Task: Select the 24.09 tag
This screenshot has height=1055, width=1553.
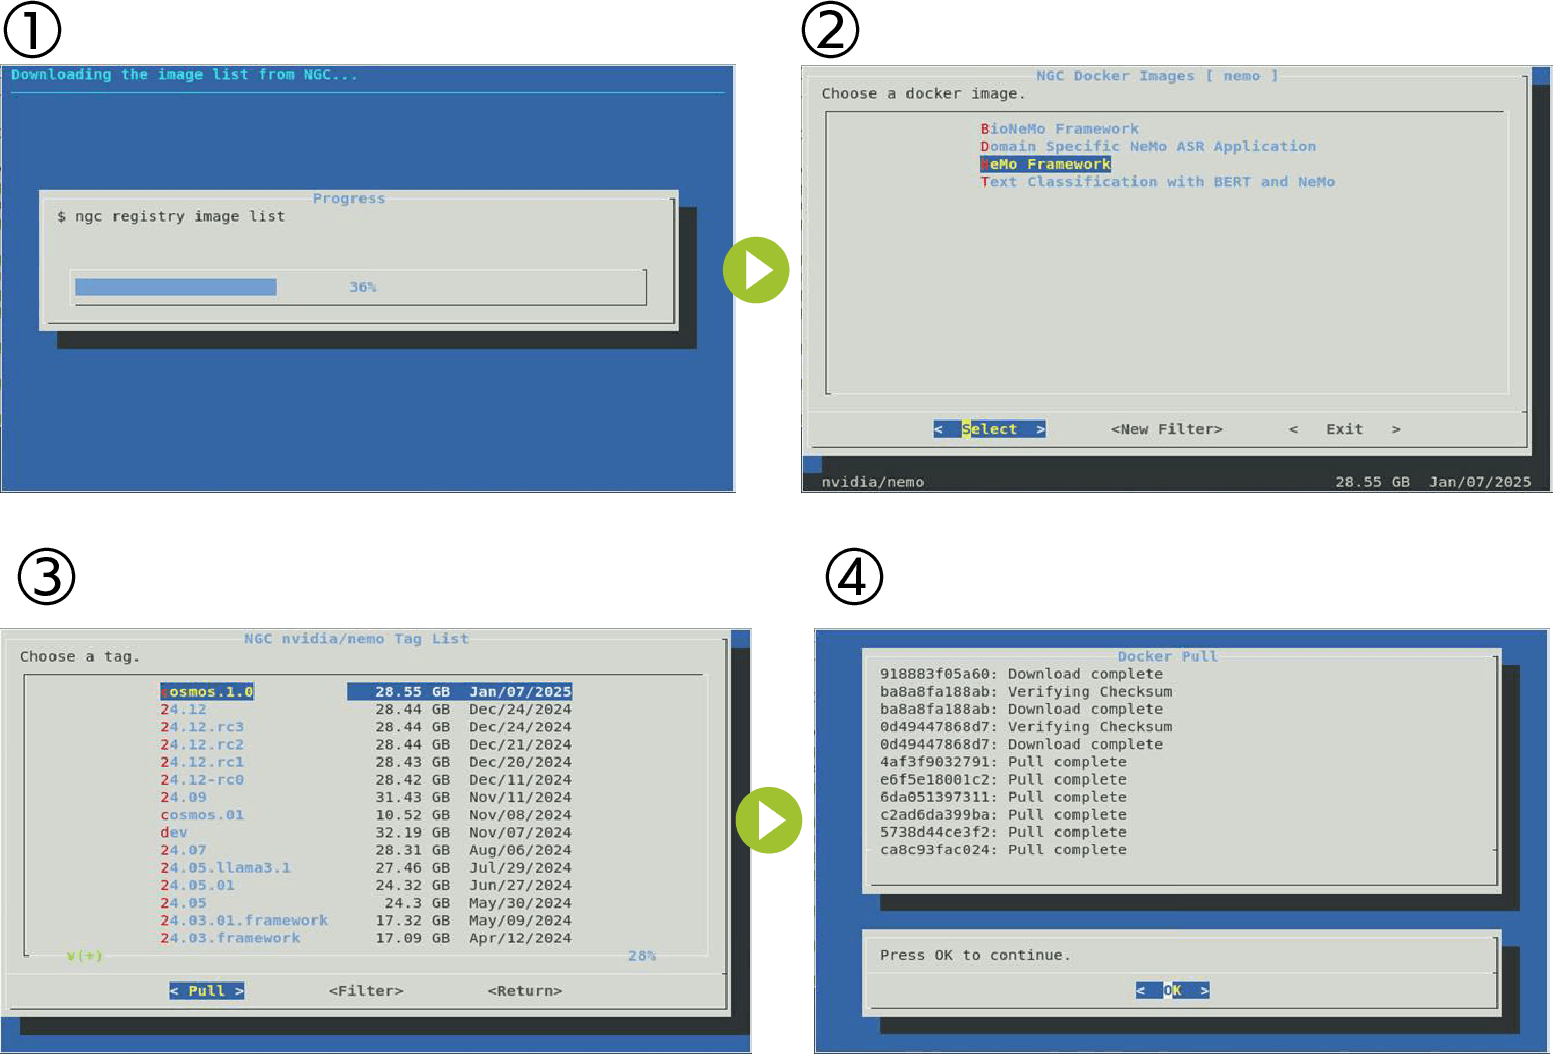Action: (x=366, y=797)
